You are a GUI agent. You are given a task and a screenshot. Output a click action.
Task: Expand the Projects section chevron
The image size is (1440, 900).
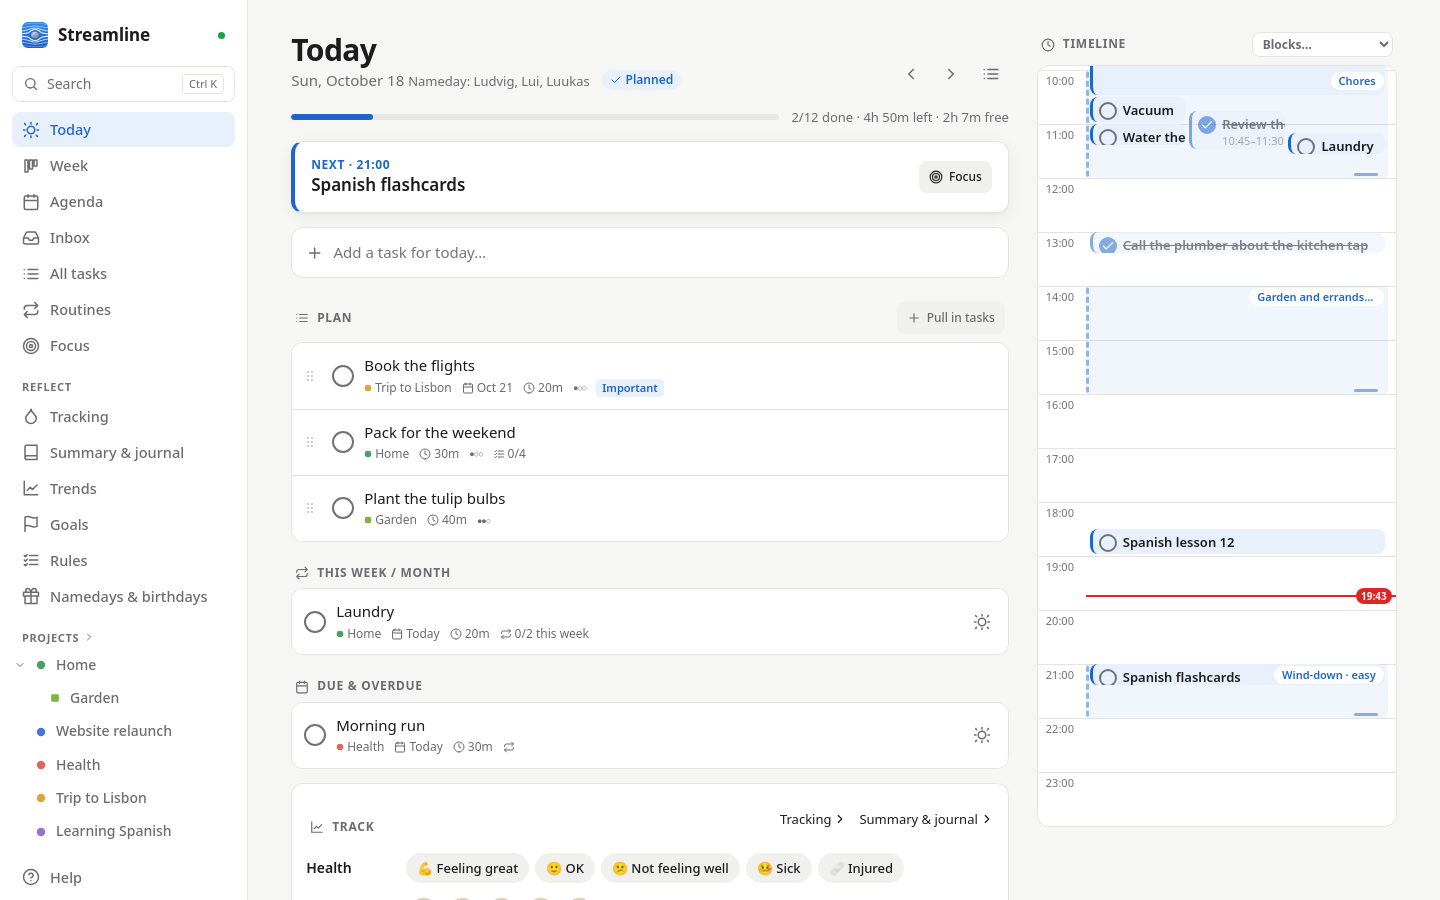(89, 637)
